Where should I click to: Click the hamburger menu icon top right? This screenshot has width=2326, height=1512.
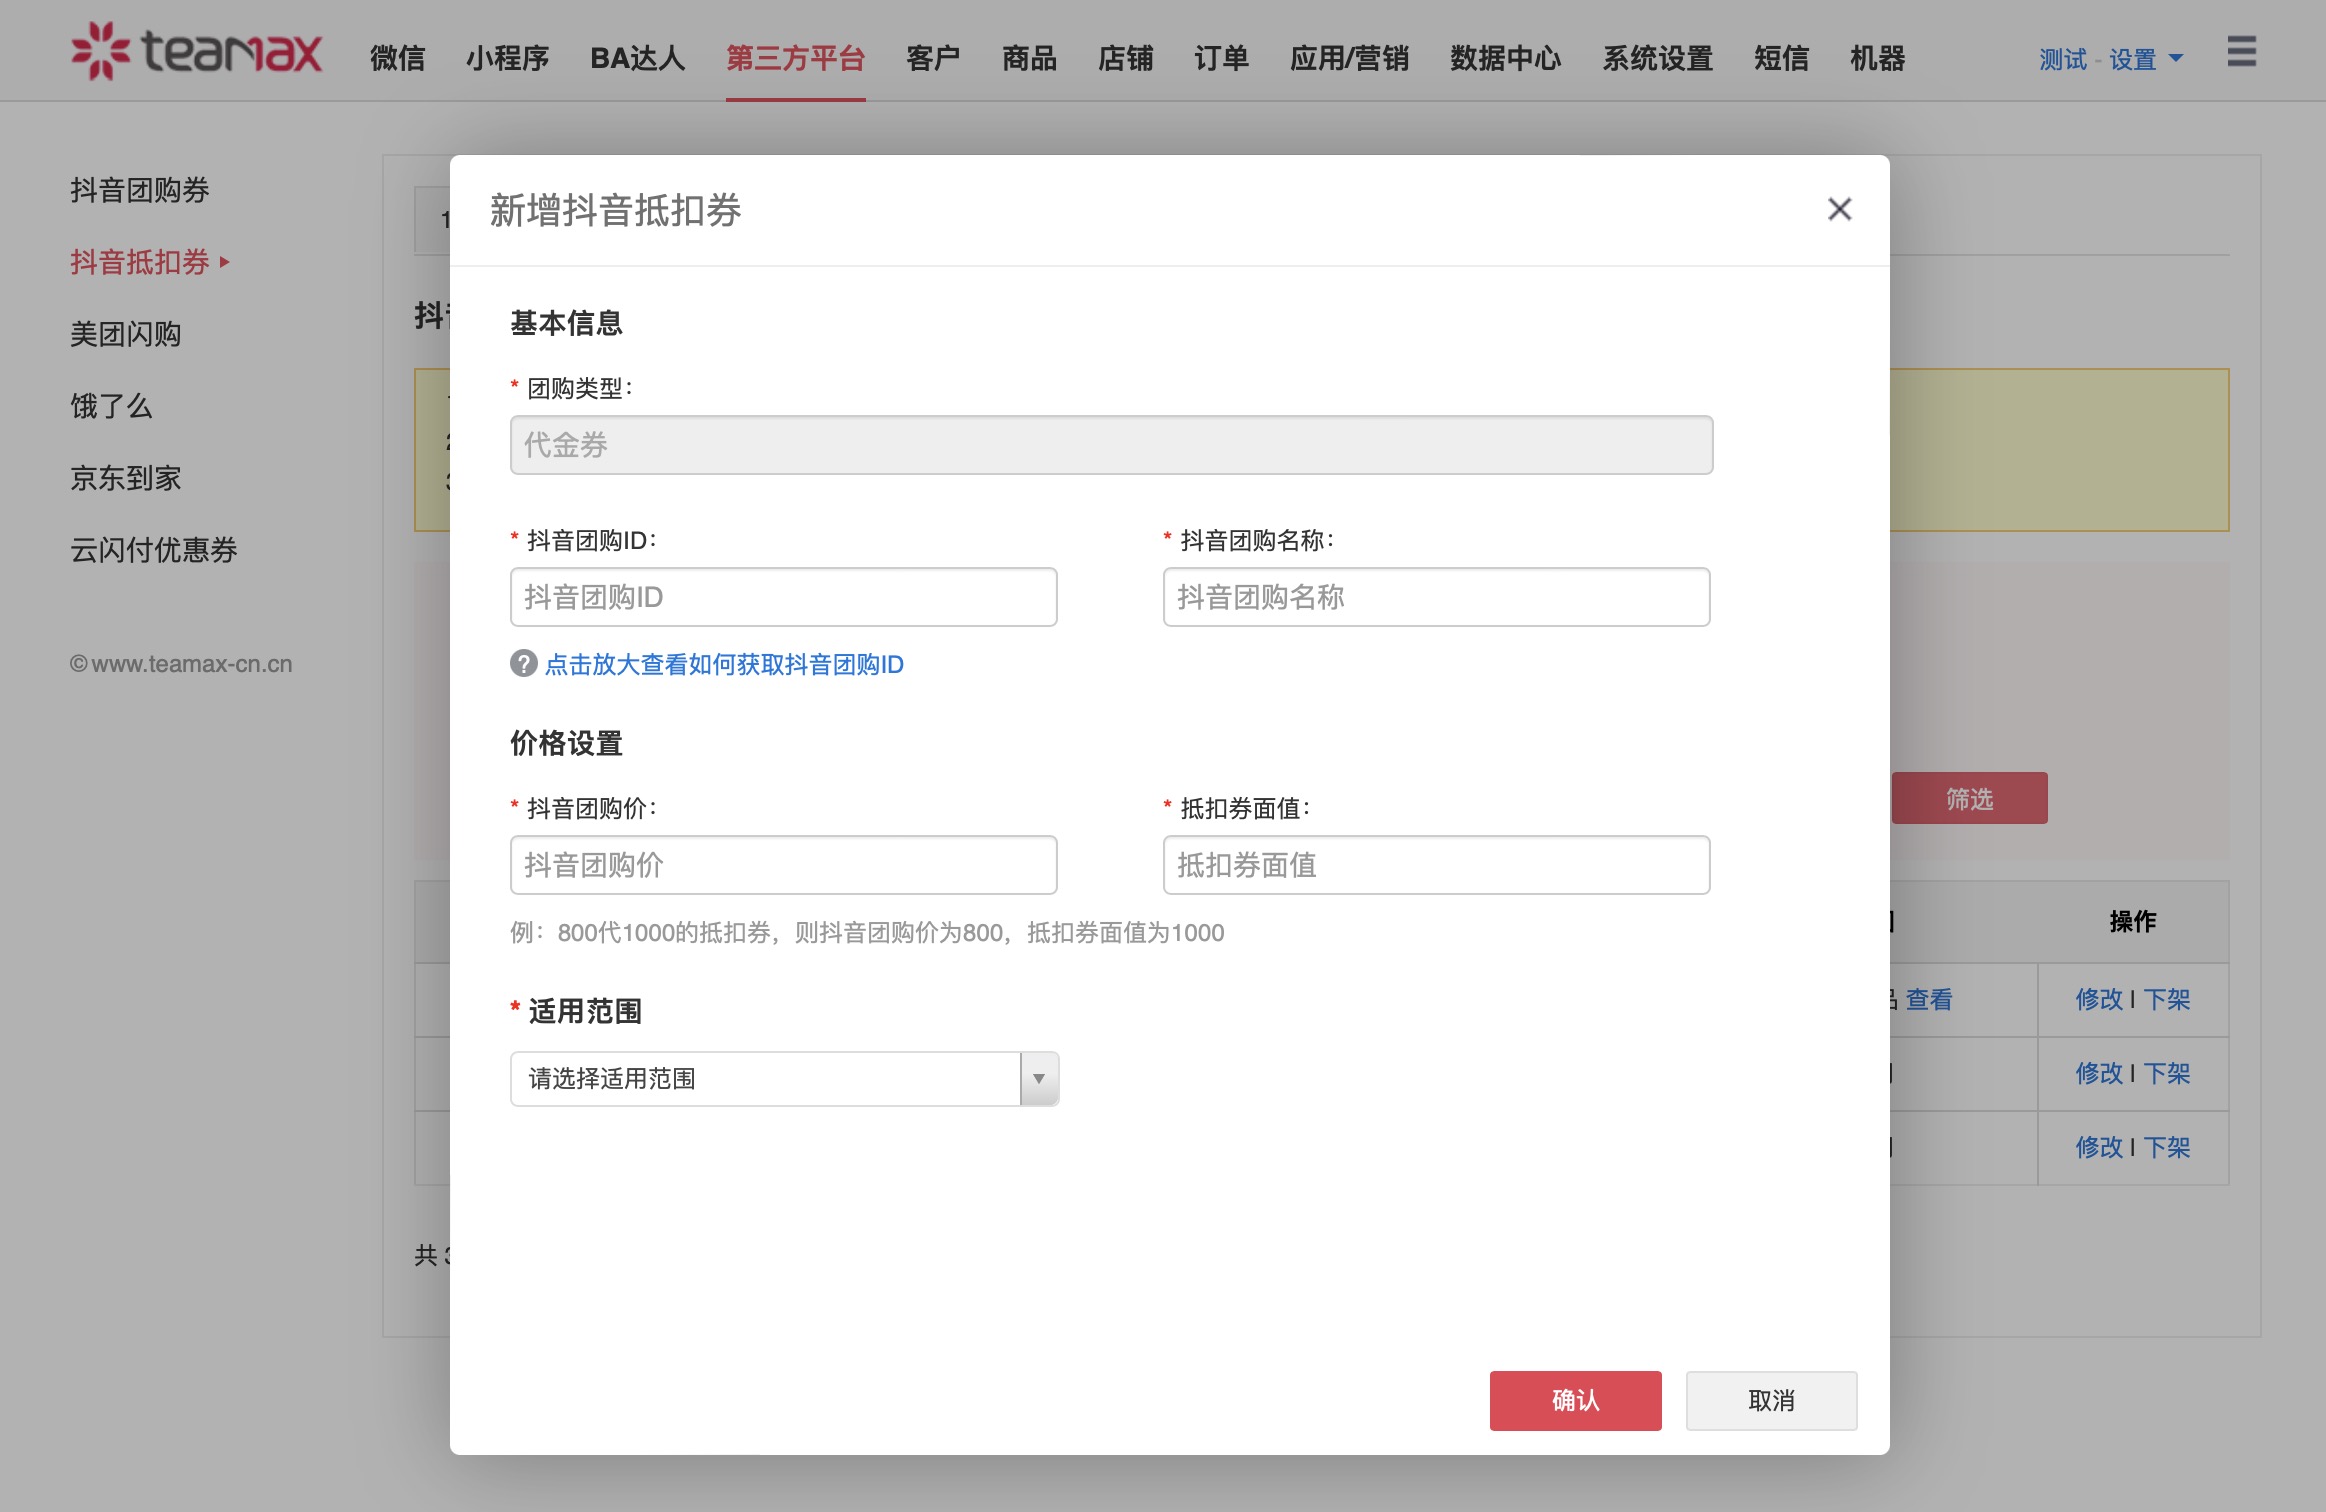tap(2241, 52)
